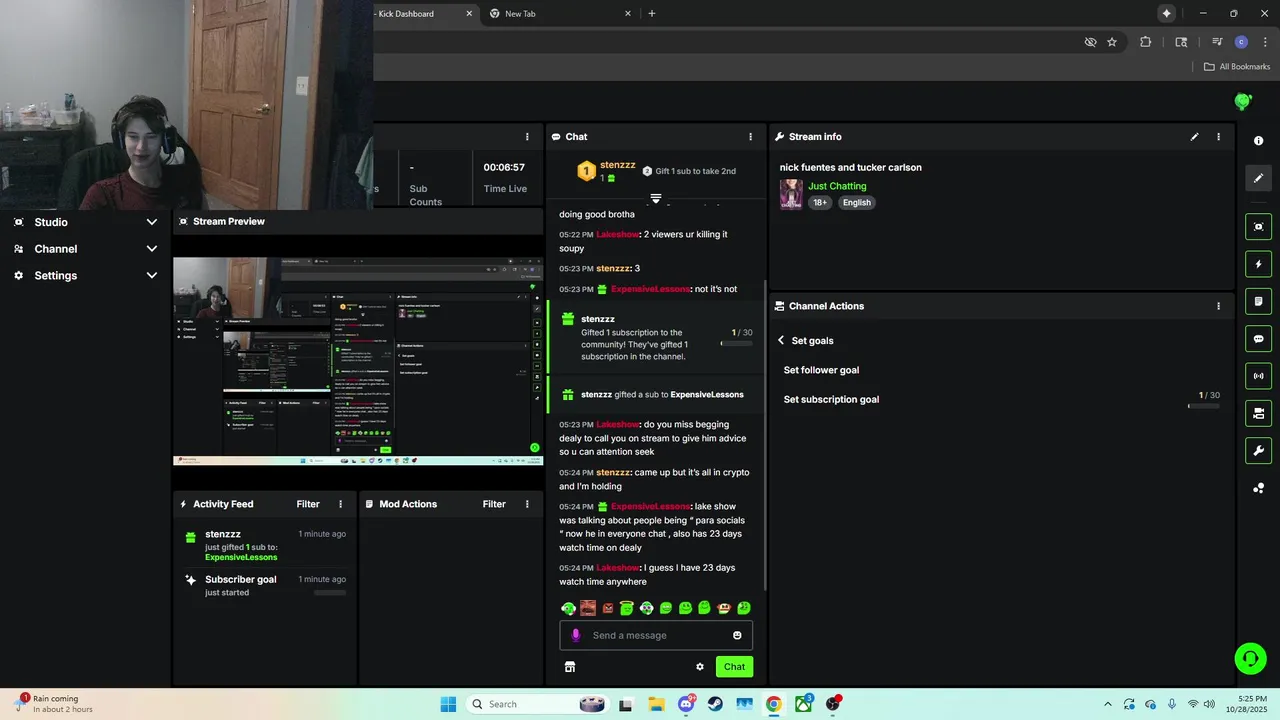Open chat settings gear icon

(700, 667)
